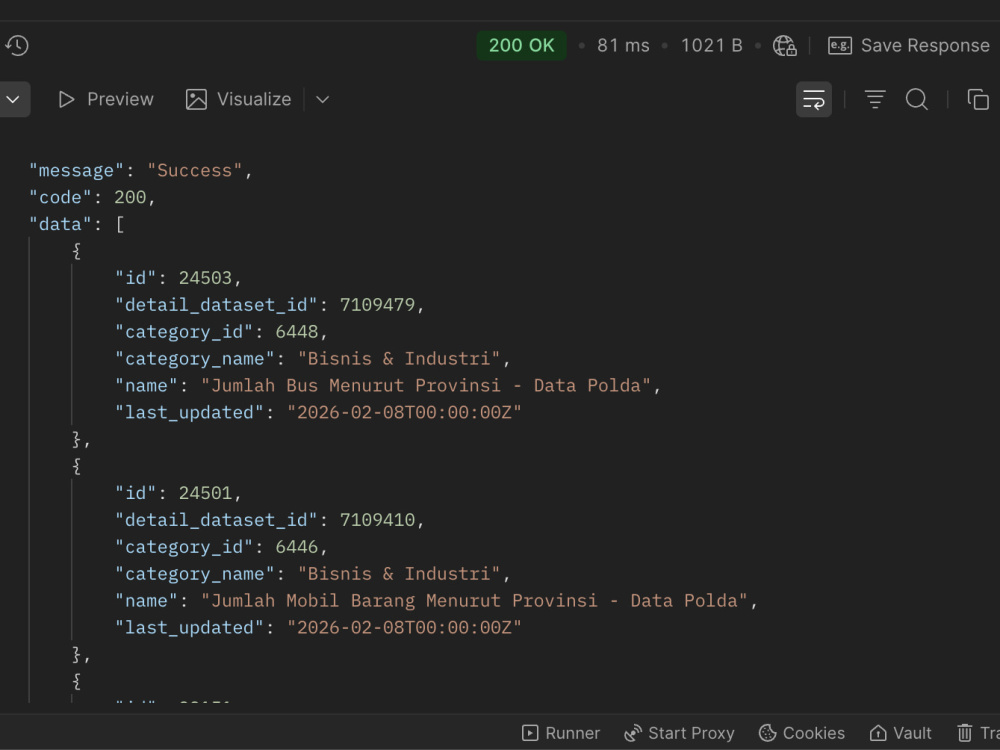The height and width of the screenshot is (750, 1000).
Task: Open the Visualize view
Action: coord(239,99)
